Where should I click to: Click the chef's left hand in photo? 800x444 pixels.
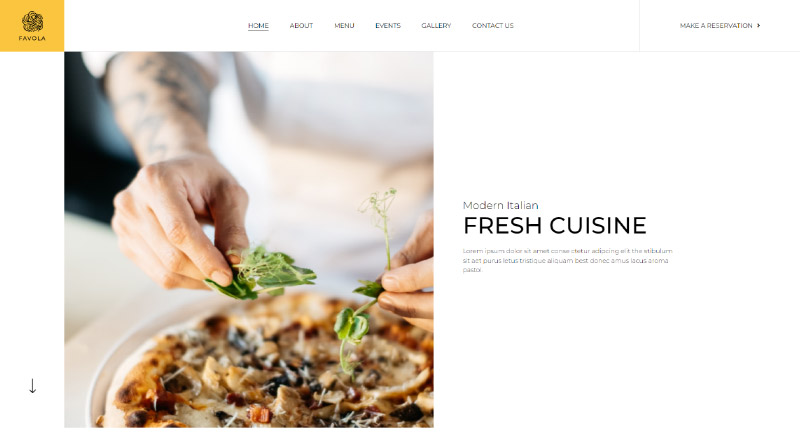pyautogui.click(x=179, y=219)
